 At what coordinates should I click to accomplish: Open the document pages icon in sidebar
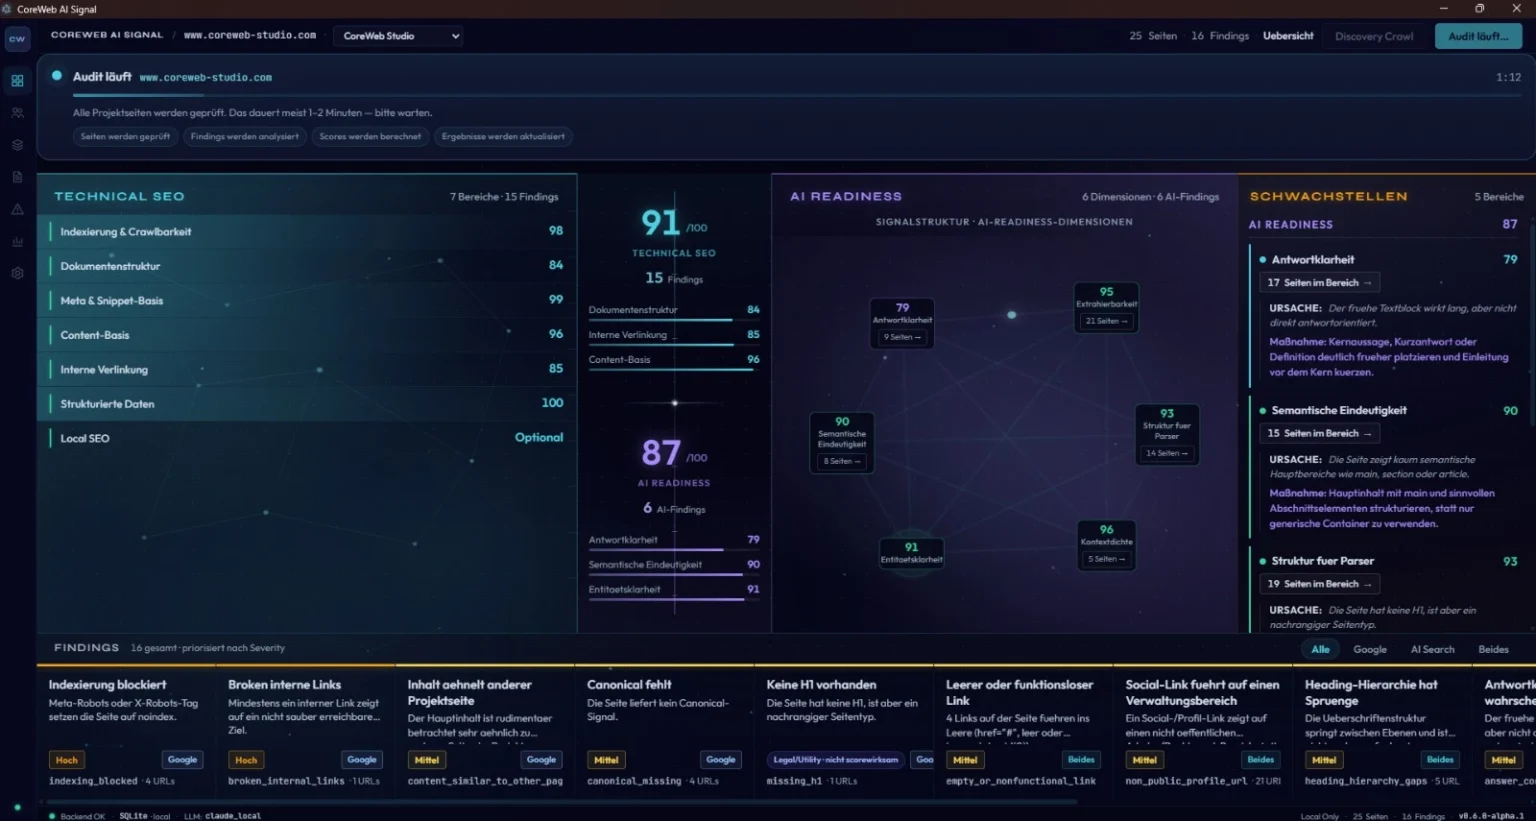pos(17,177)
